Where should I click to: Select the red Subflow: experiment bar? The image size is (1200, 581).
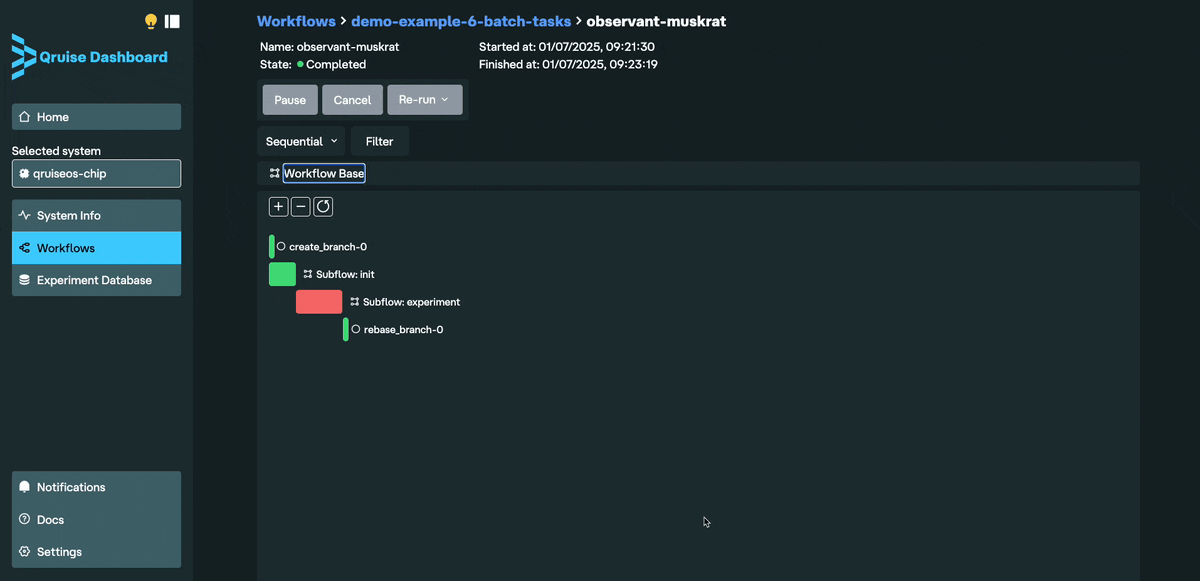(x=318, y=302)
